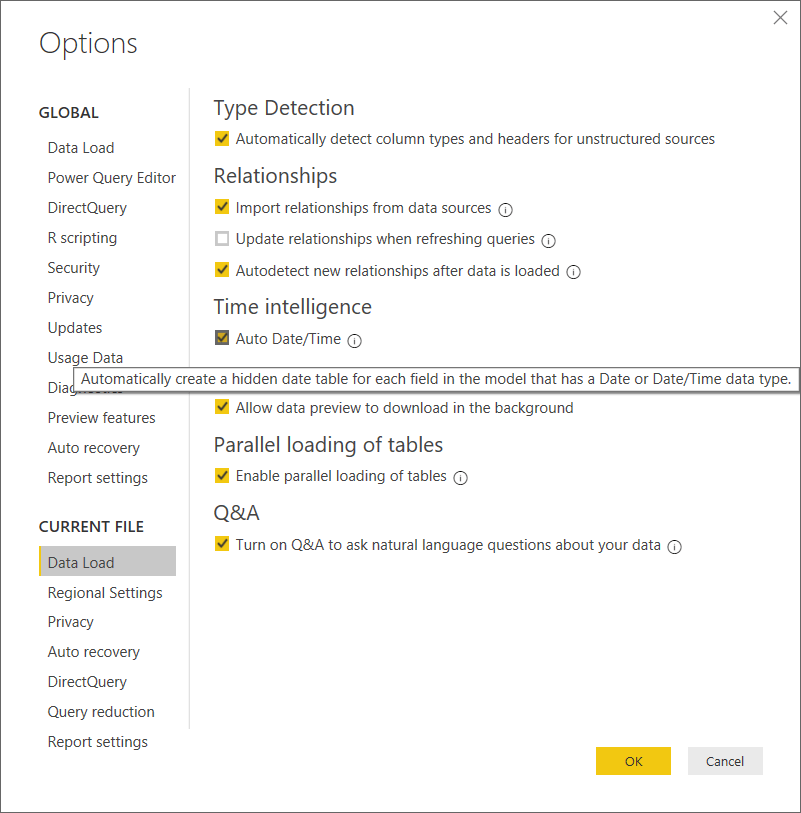801x813 pixels.
Task: Select Usage Data options
Action: [85, 358]
